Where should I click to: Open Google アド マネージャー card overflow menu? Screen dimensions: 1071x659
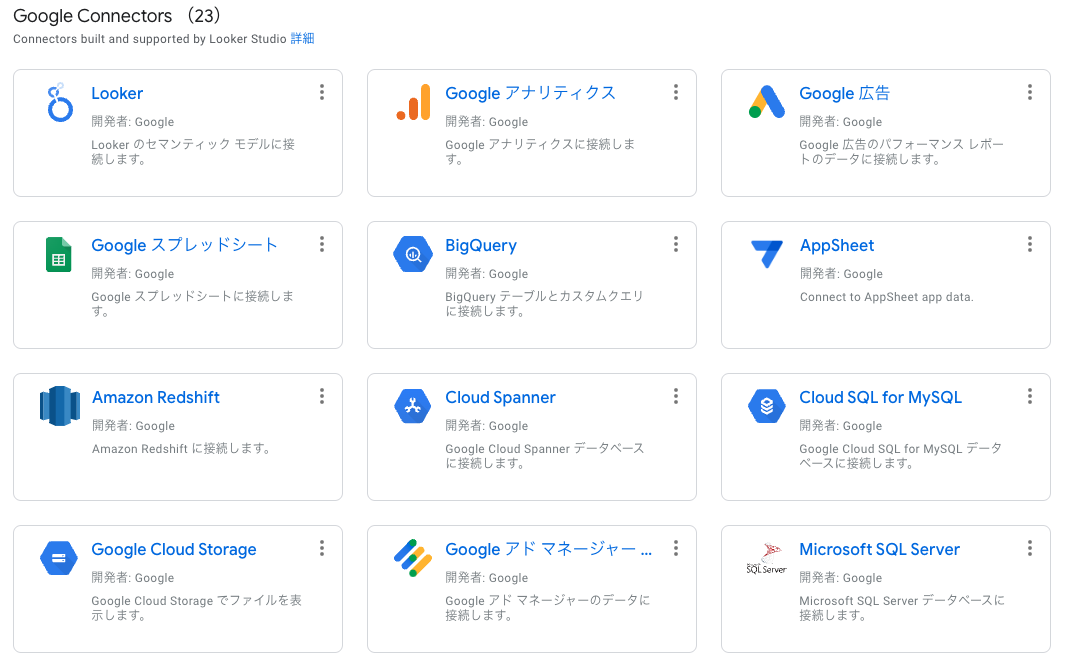pos(676,548)
